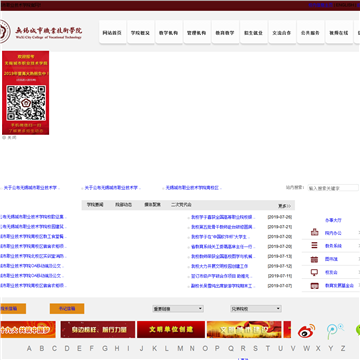Open the 教育发展基金会 text link
The image size is (360, 360).
[339, 286]
